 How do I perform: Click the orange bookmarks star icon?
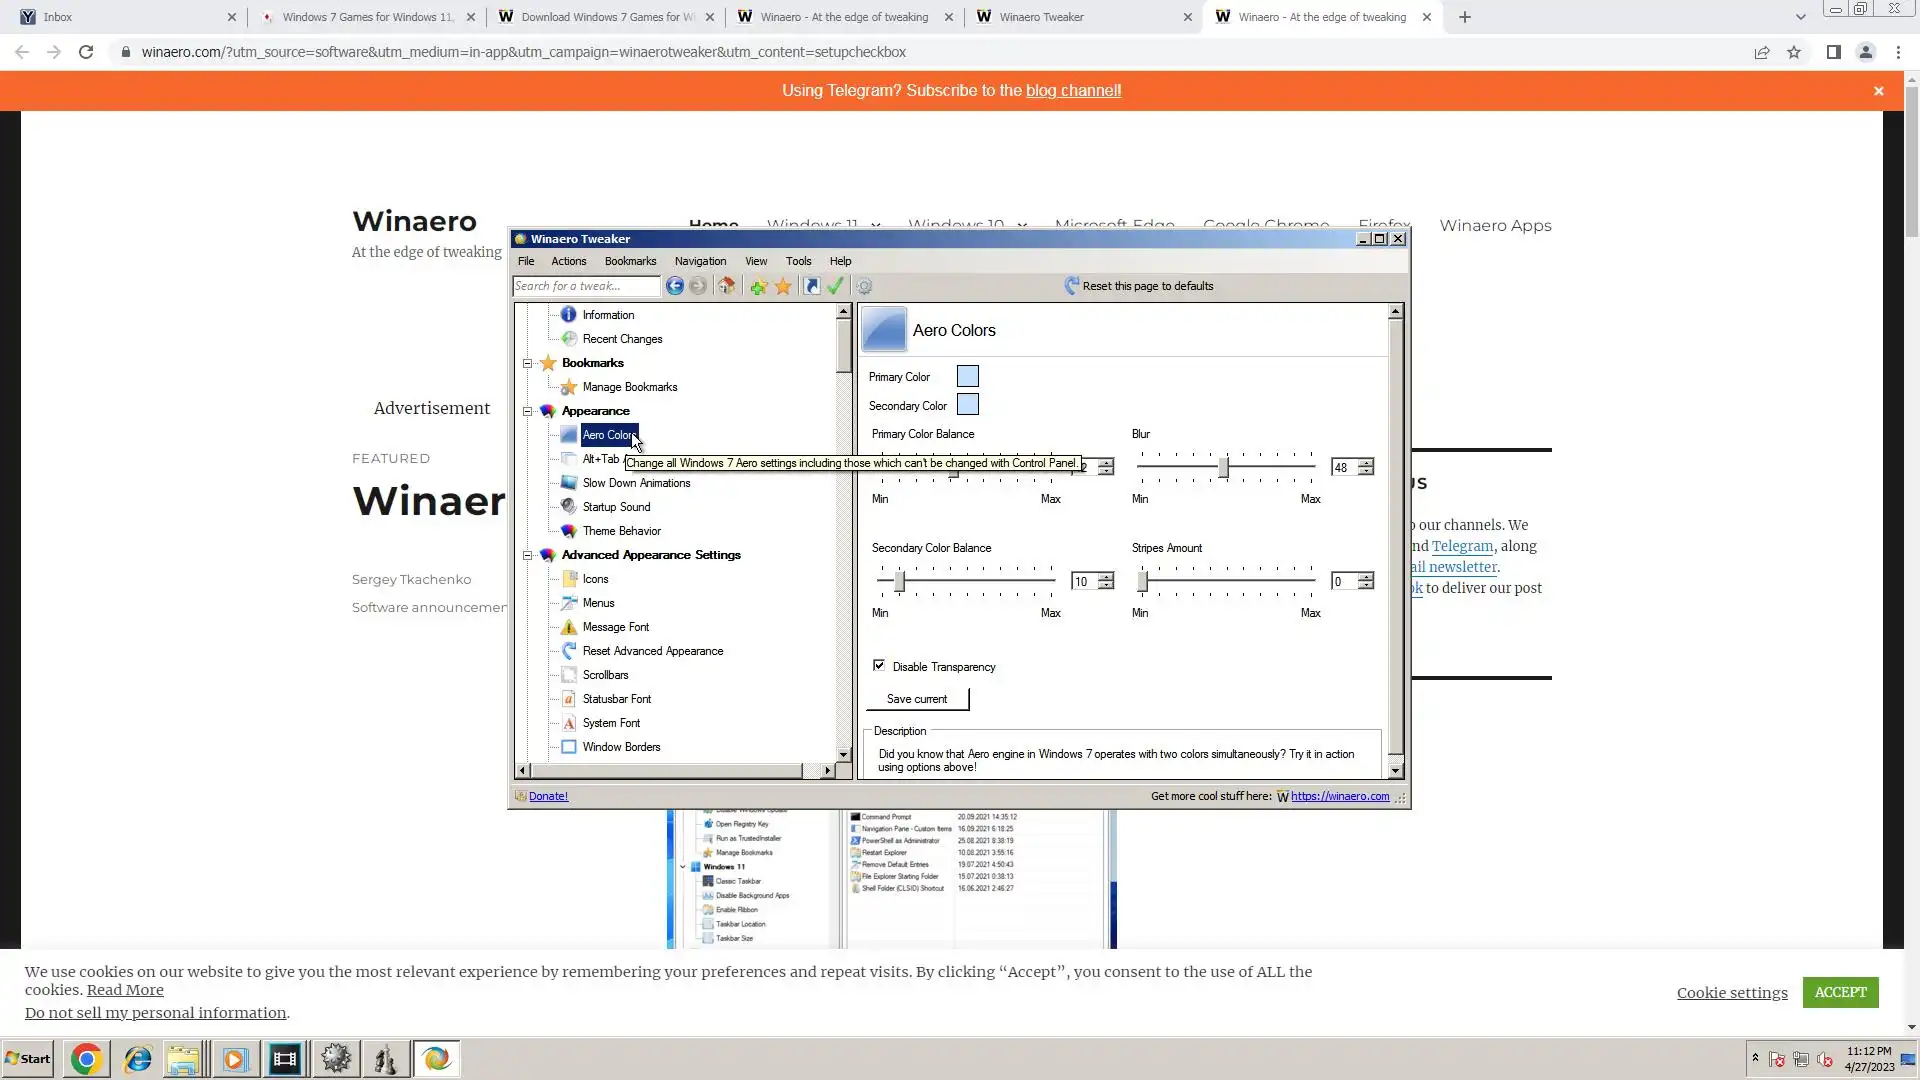pos(783,287)
